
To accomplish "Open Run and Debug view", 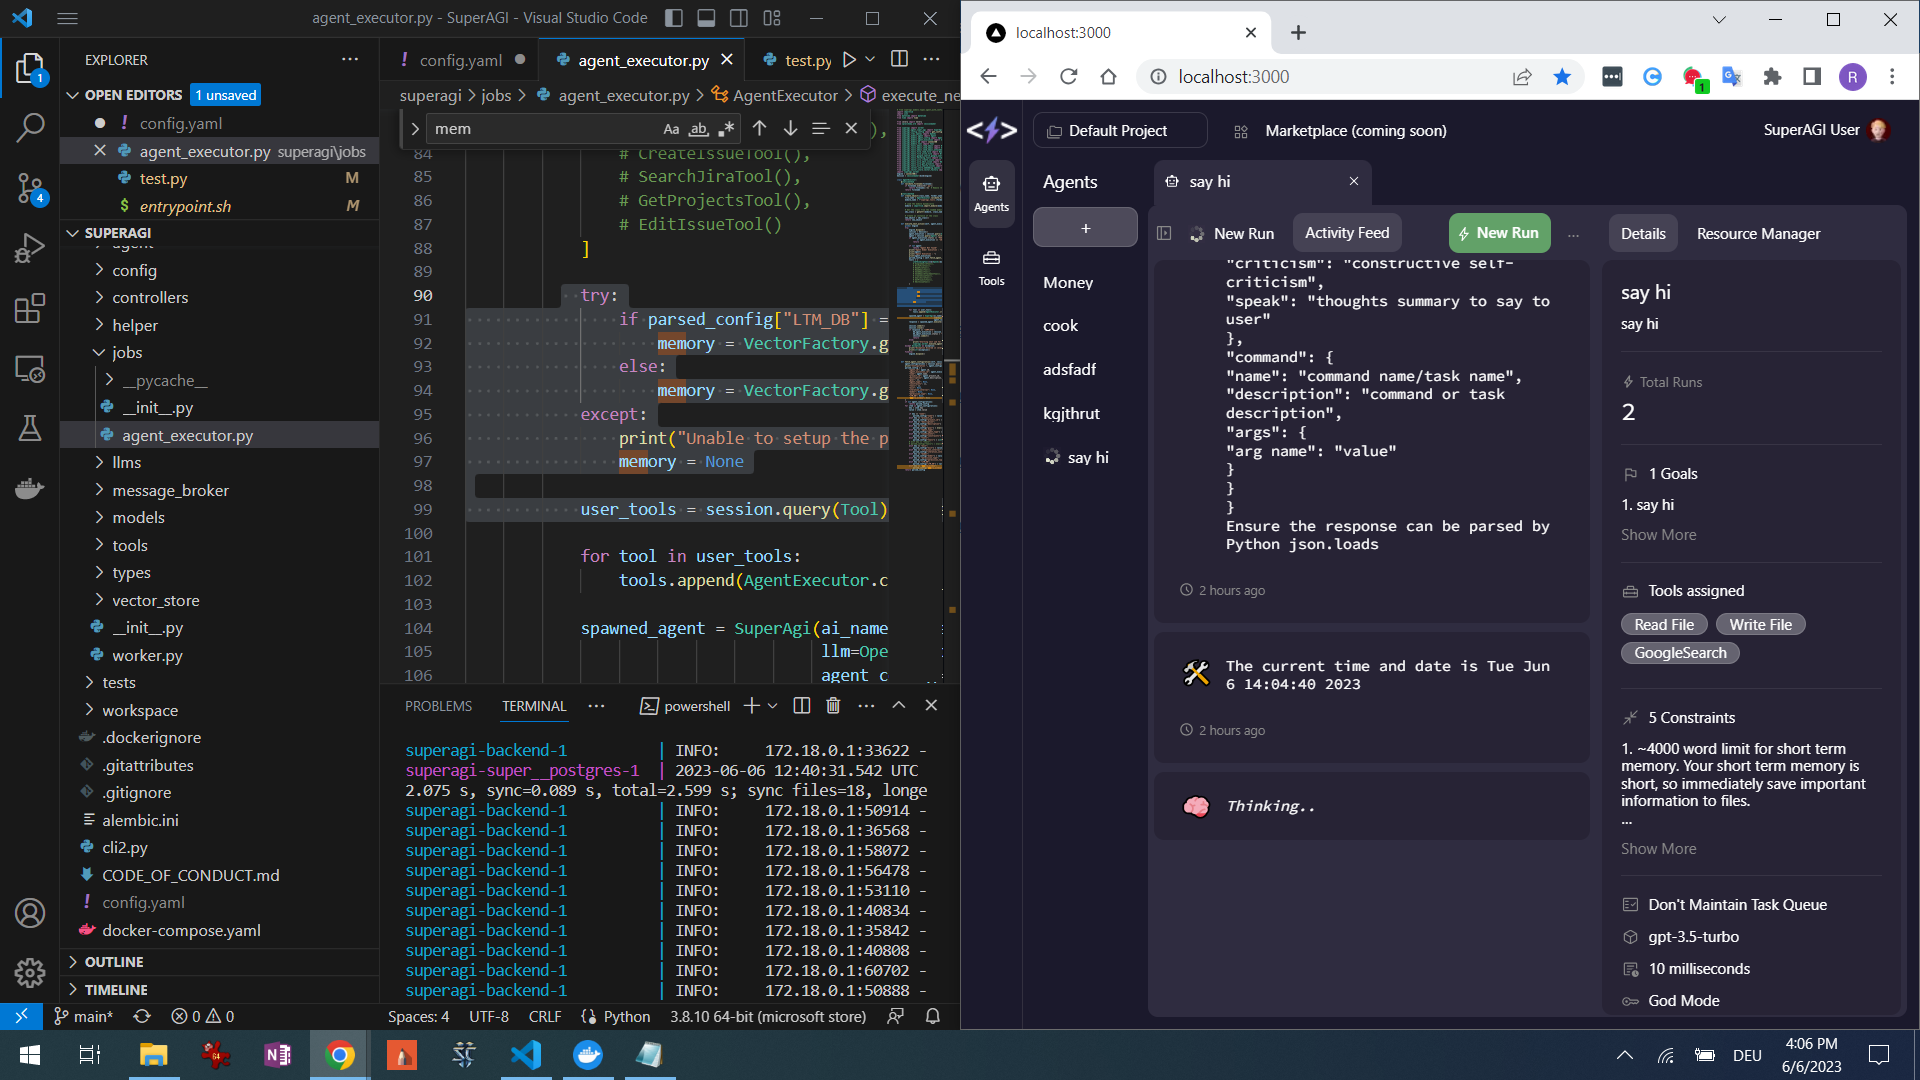I will point(30,248).
